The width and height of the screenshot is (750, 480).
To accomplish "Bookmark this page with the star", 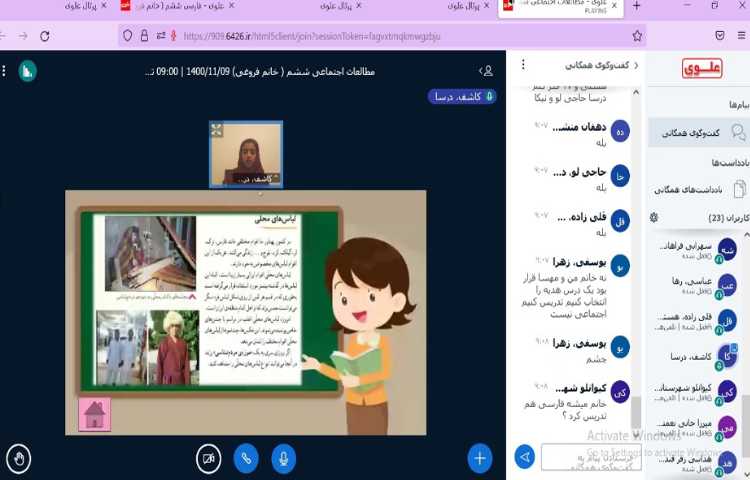I will [x=637, y=36].
